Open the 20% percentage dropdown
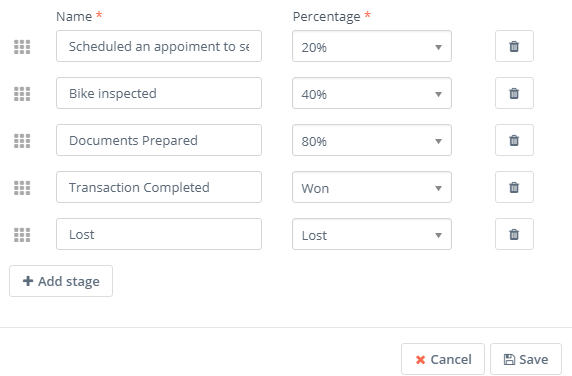The width and height of the screenshot is (572, 376). [372, 46]
